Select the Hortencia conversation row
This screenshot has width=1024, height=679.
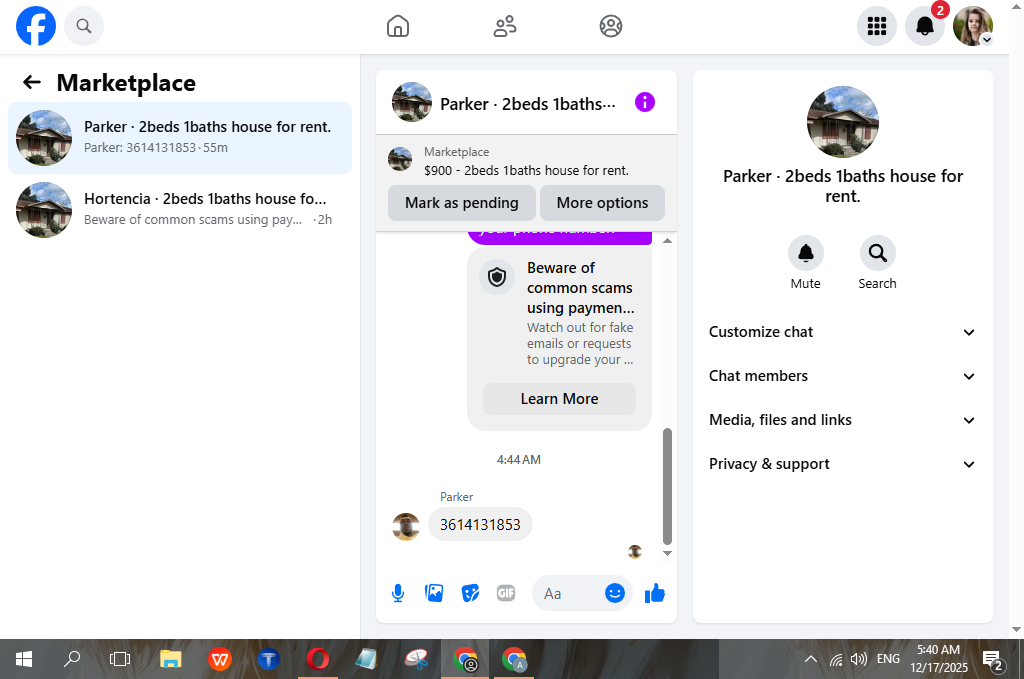[180, 210]
